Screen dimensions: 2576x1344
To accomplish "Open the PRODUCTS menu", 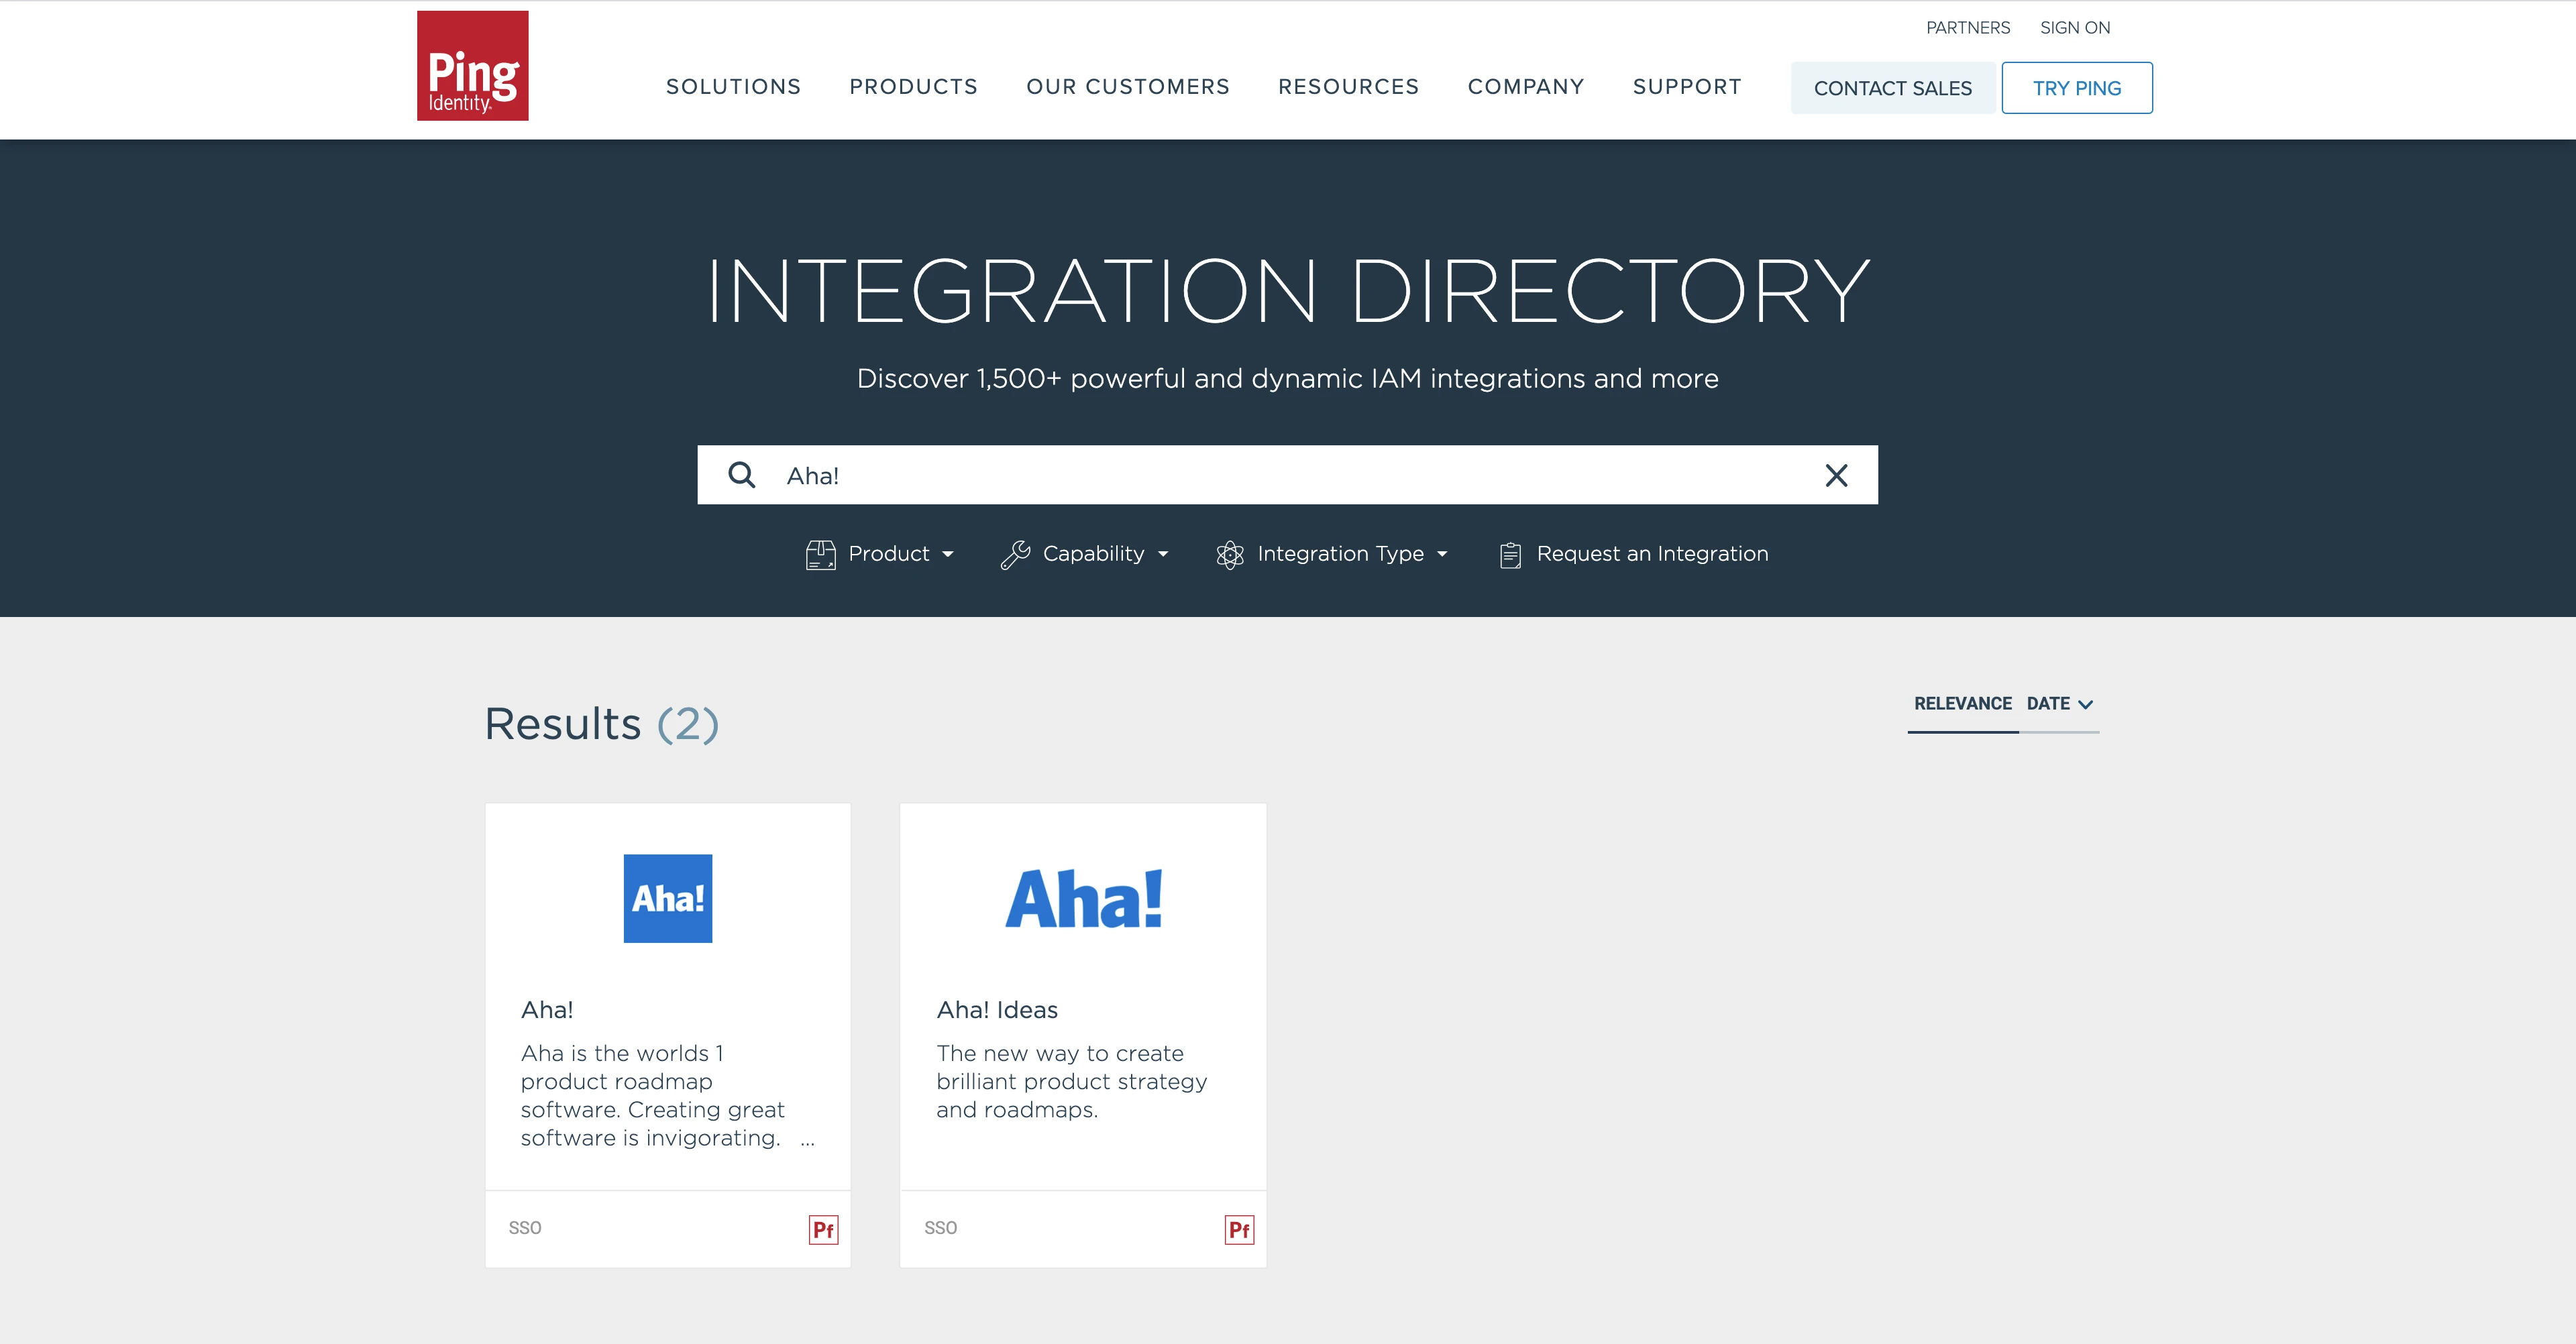I will (913, 86).
